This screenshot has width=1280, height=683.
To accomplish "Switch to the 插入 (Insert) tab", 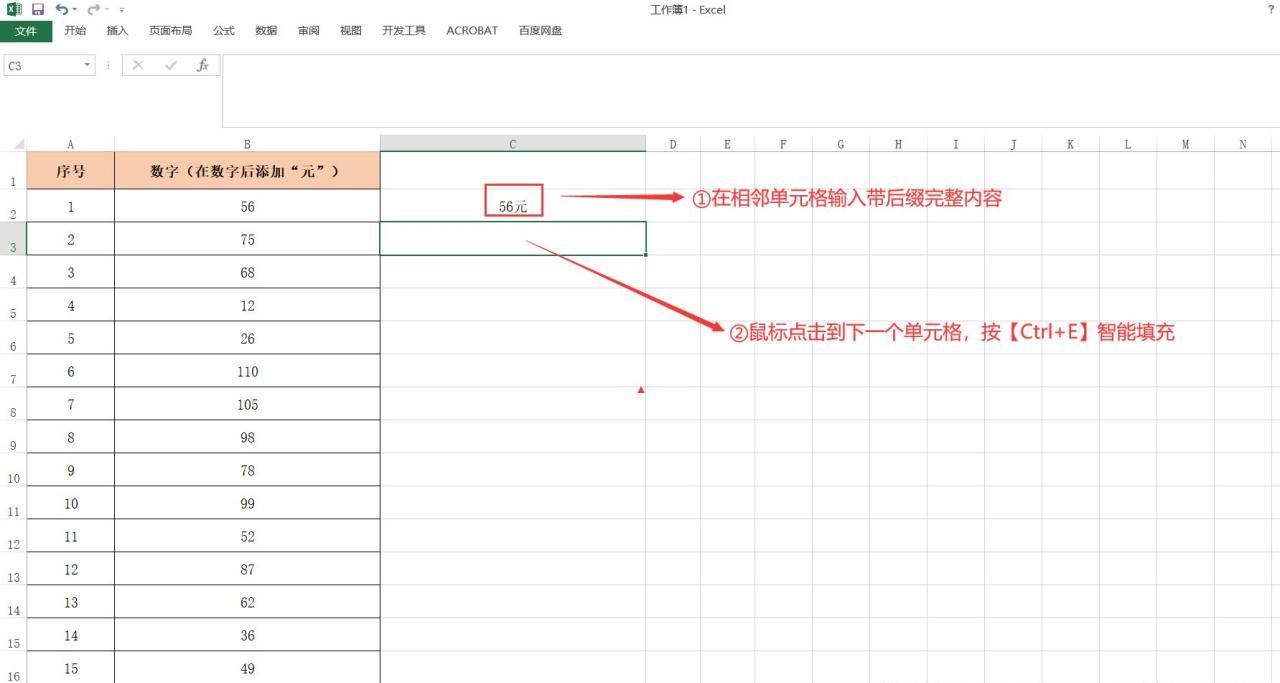I will tap(118, 31).
